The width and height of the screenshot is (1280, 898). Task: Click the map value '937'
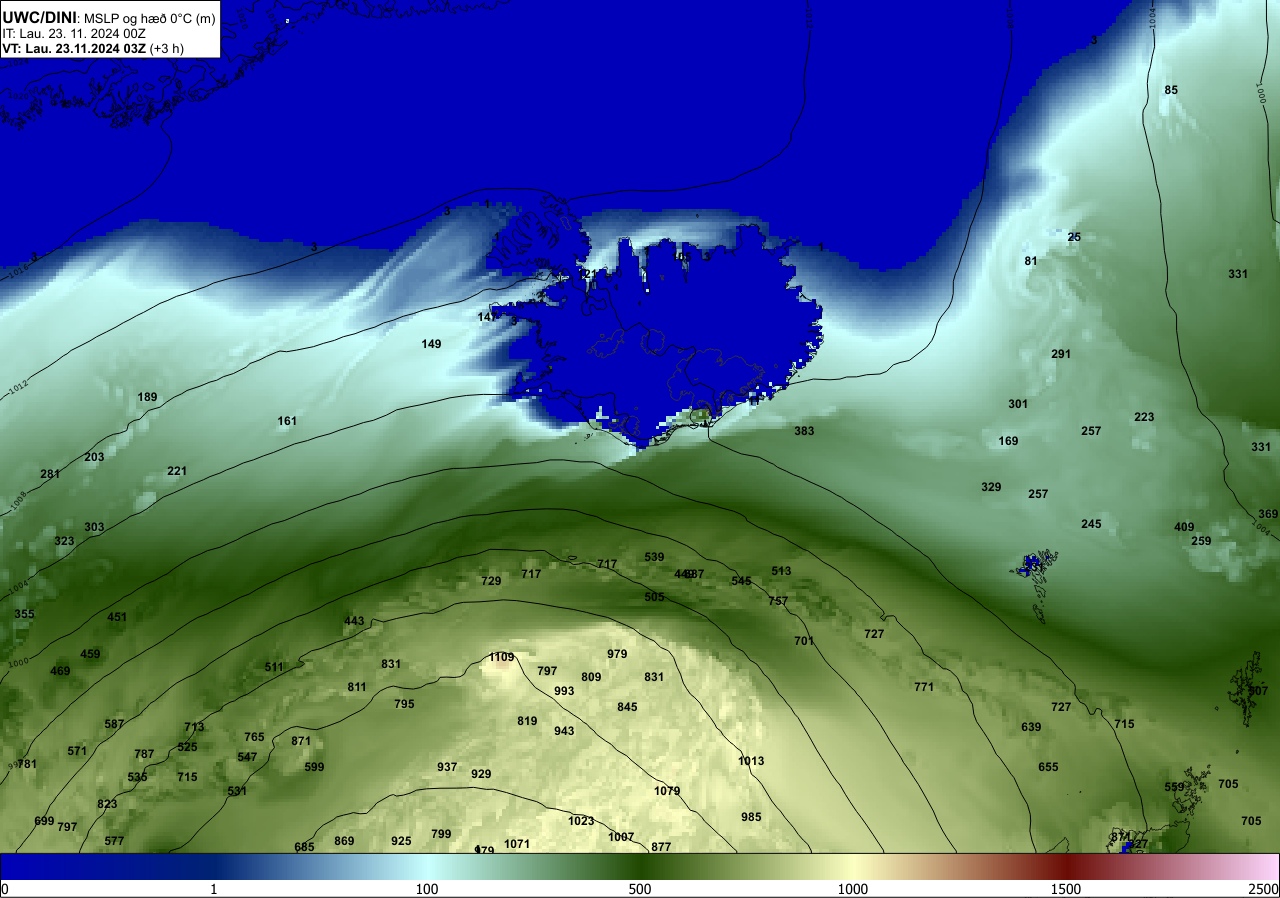447,767
